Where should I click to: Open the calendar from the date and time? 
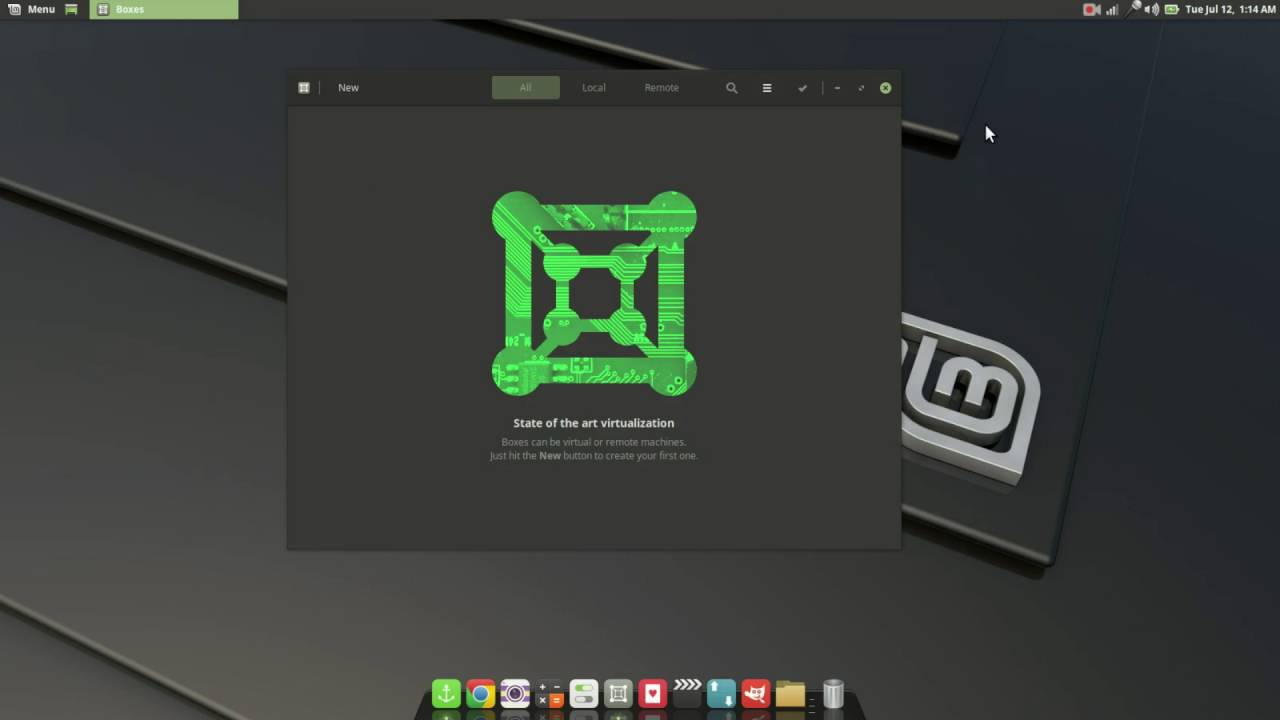click(1230, 9)
